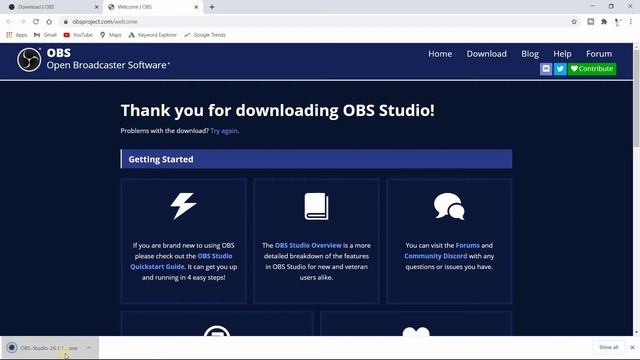Image resolution: width=640 pixels, height=360 pixels.
Task: Click the padlock site info icon
Action: [x=65, y=22]
